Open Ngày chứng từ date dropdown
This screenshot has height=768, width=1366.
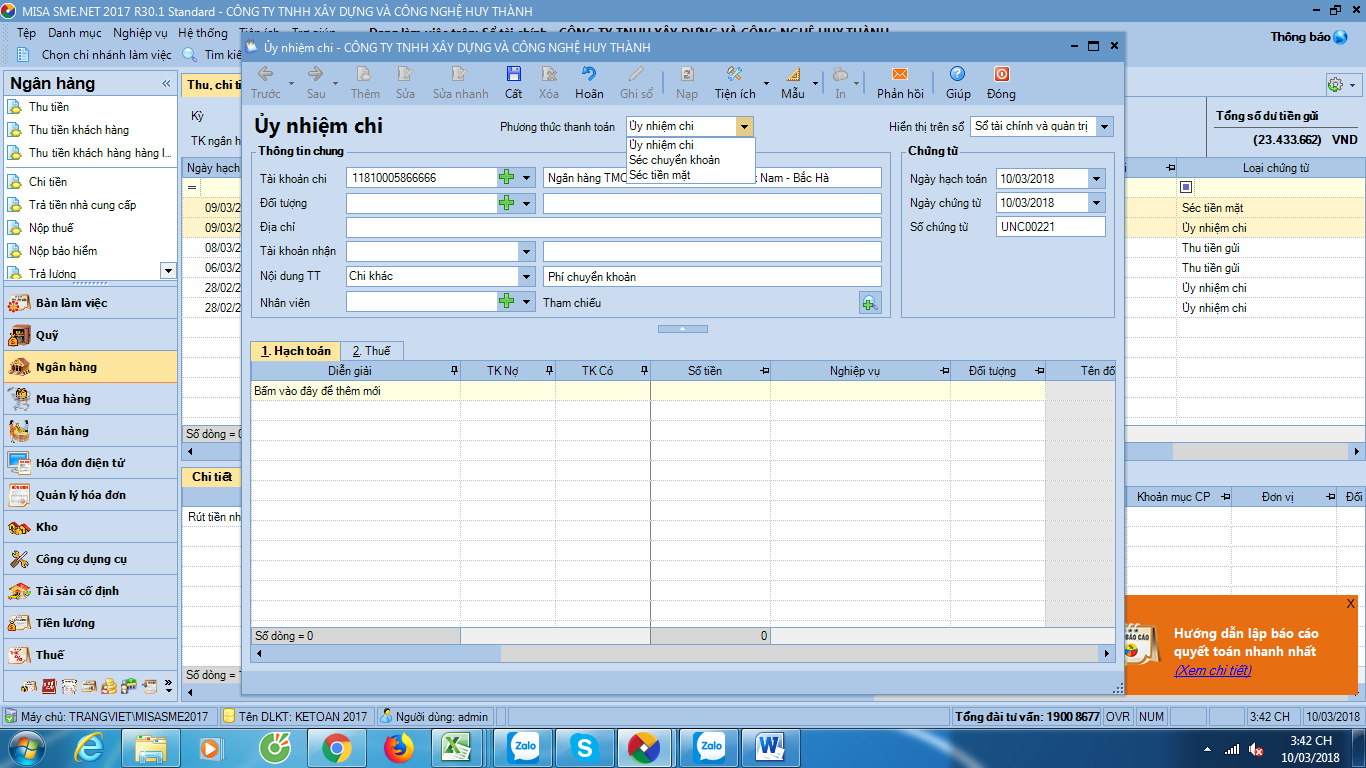[x=1097, y=203]
